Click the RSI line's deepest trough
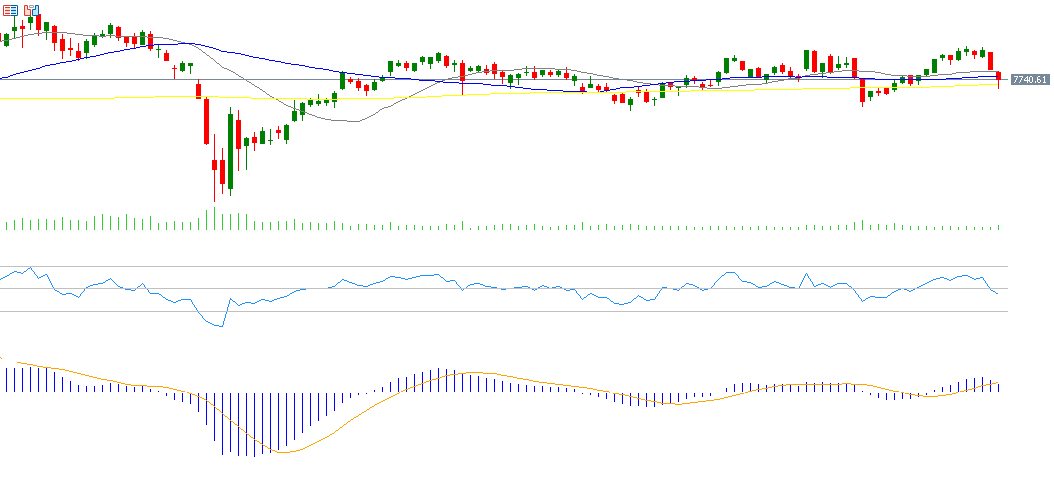 point(221,326)
